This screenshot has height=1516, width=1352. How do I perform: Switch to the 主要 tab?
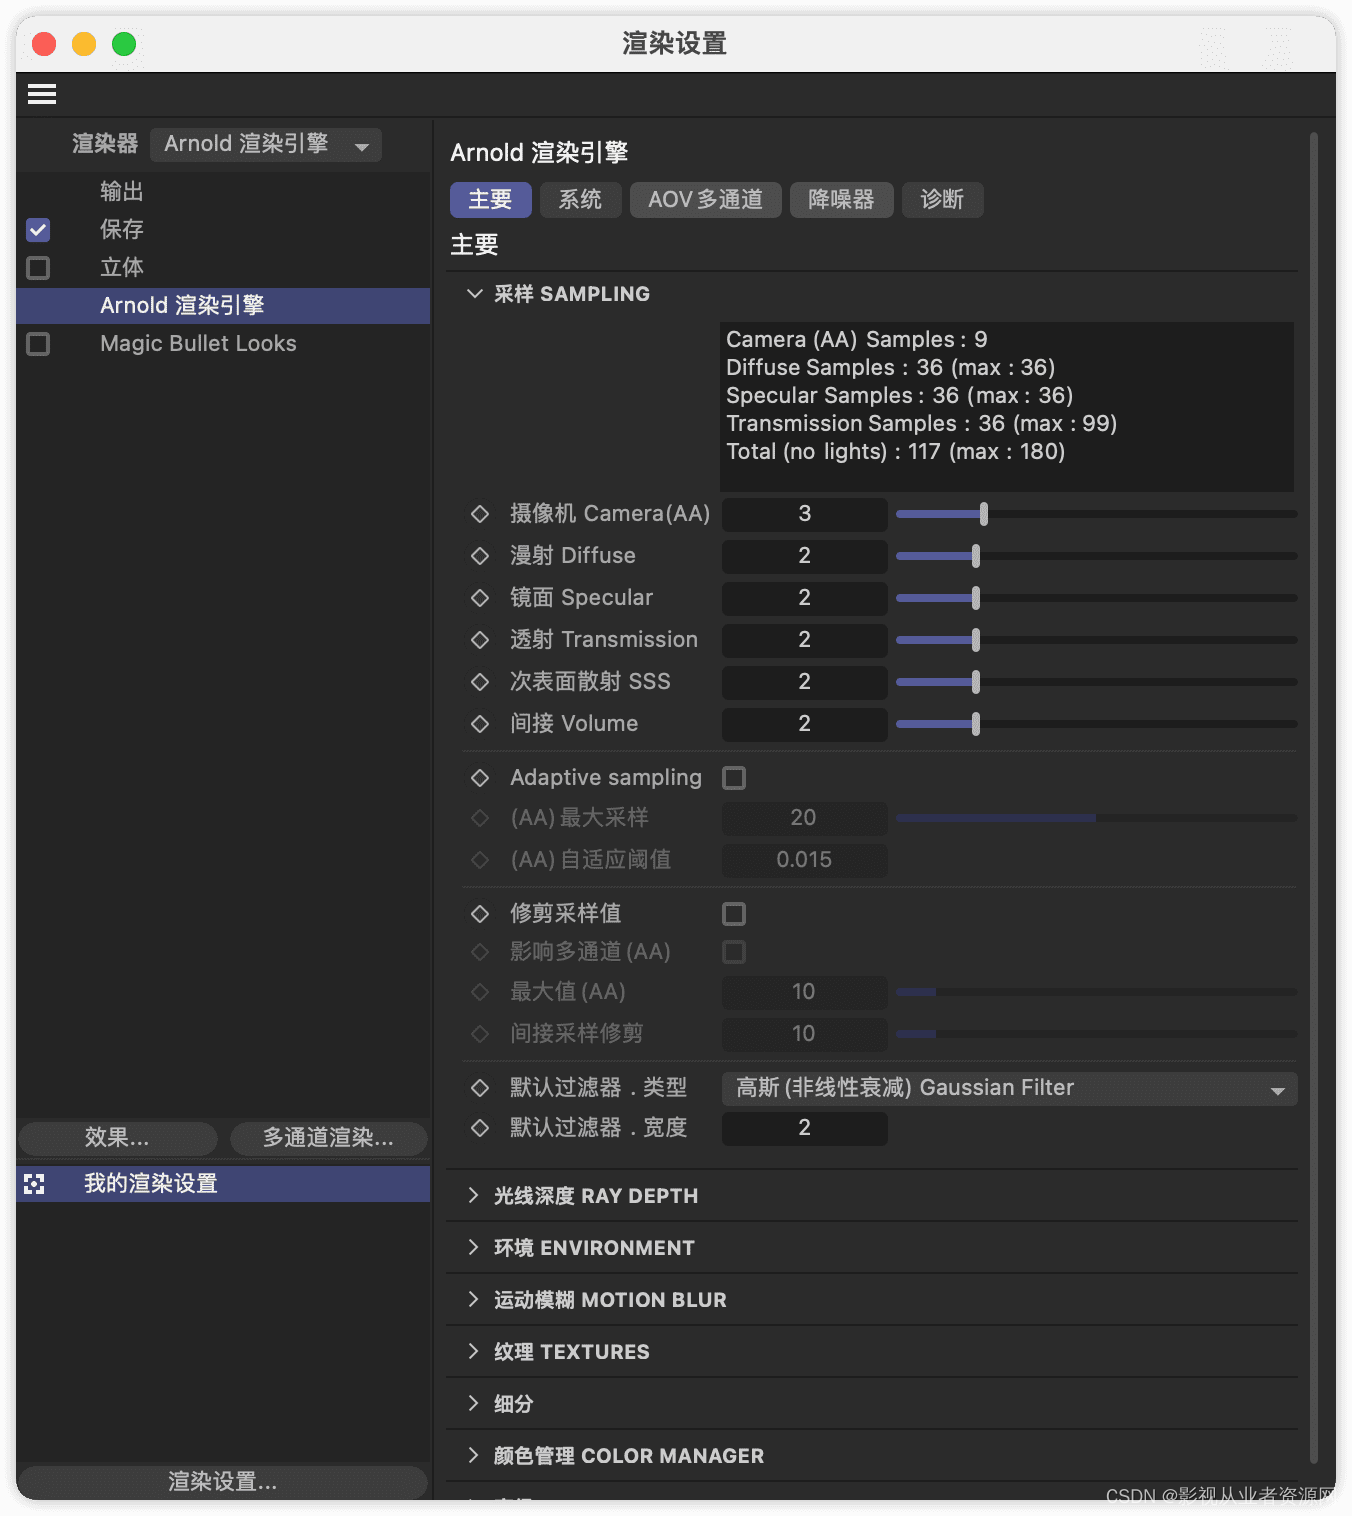pyautogui.click(x=490, y=200)
